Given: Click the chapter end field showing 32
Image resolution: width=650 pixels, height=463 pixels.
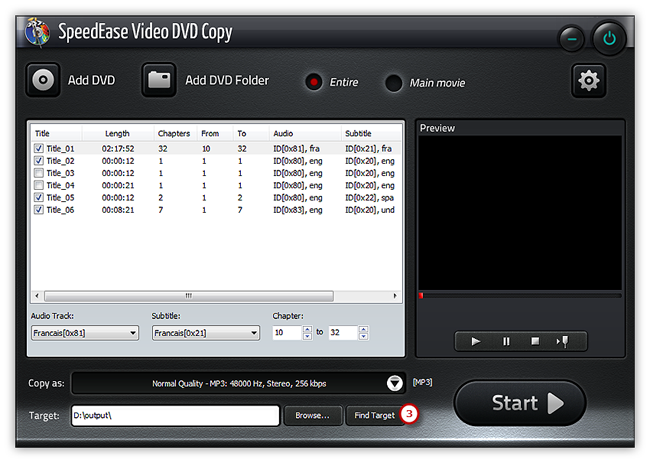Looking at the screenshot, I should [x=344, y=332].
